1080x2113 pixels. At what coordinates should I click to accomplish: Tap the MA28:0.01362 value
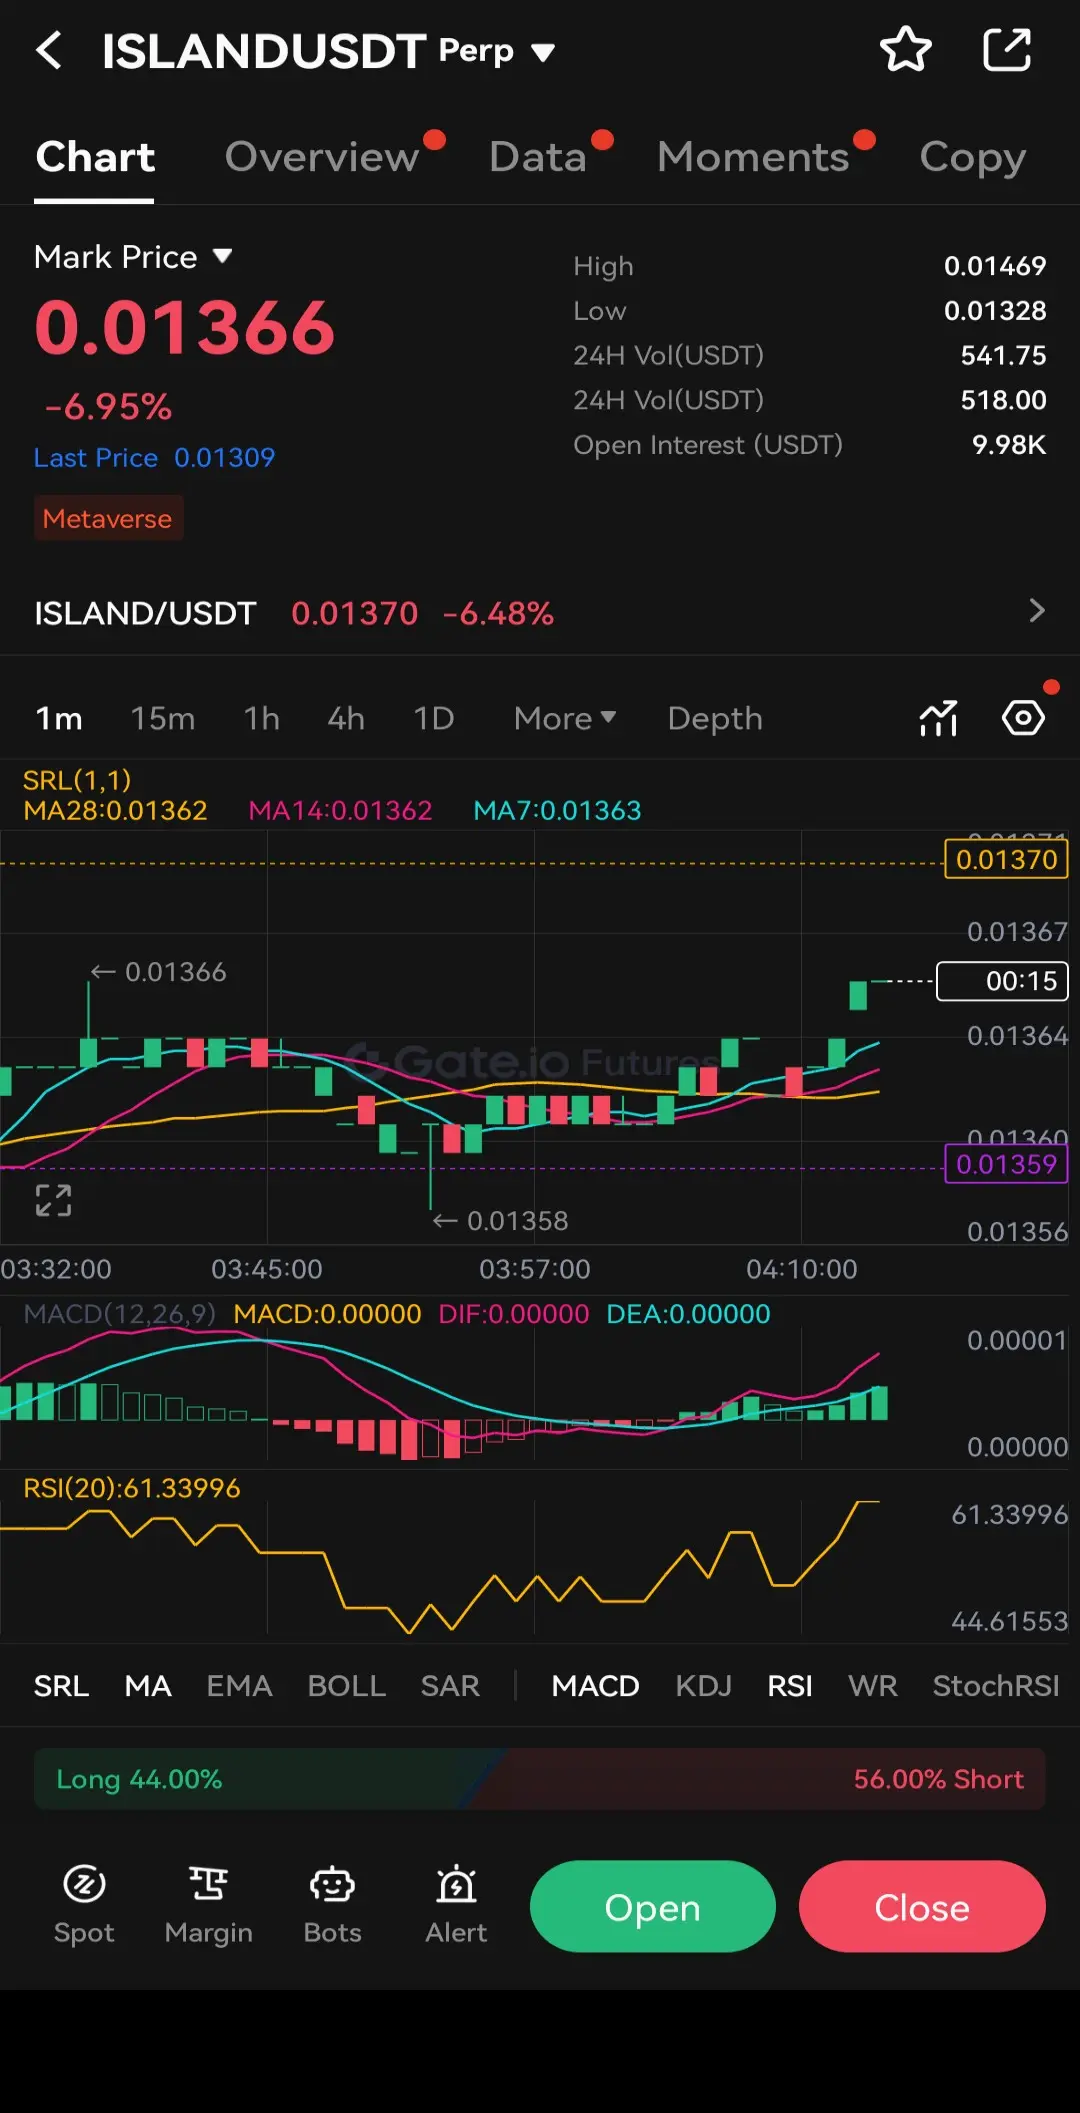[115, 810]
